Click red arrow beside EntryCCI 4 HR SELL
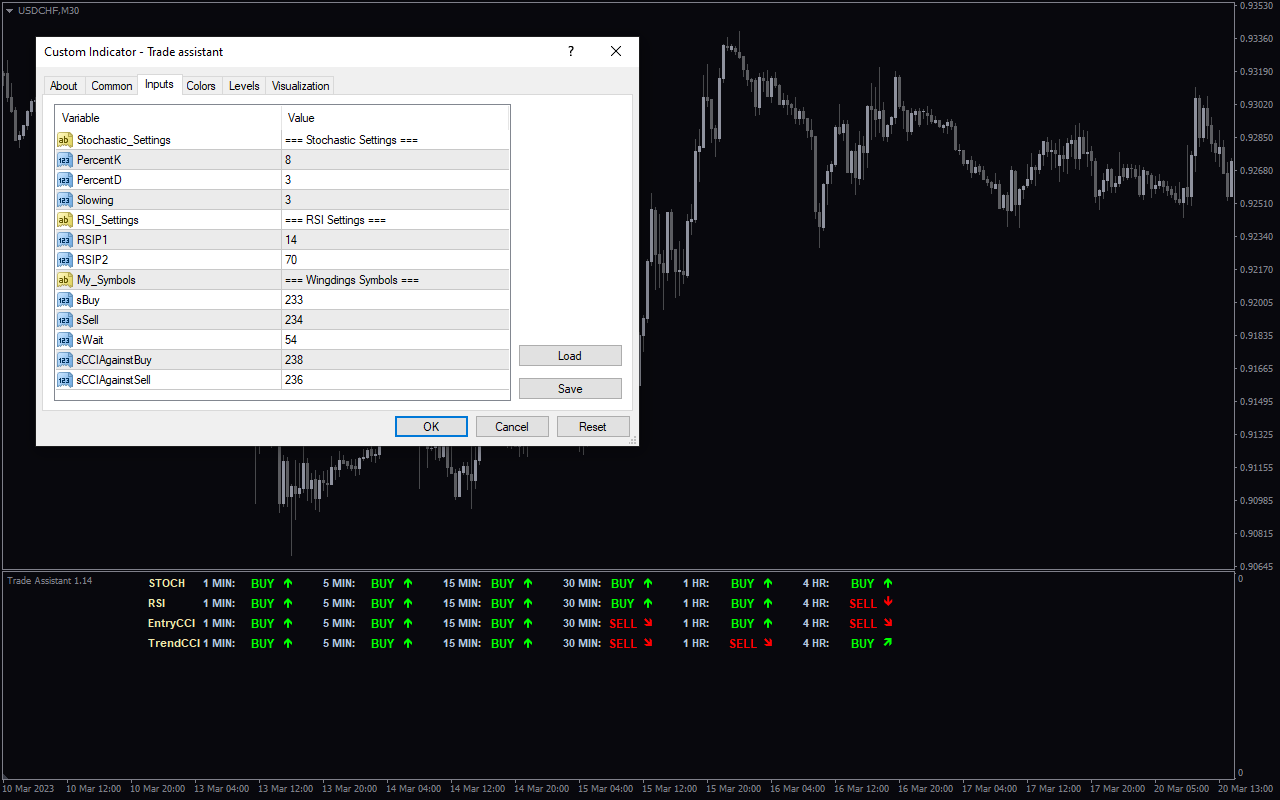This screenshot has height=800, width=1280. (x=888, y=622)
